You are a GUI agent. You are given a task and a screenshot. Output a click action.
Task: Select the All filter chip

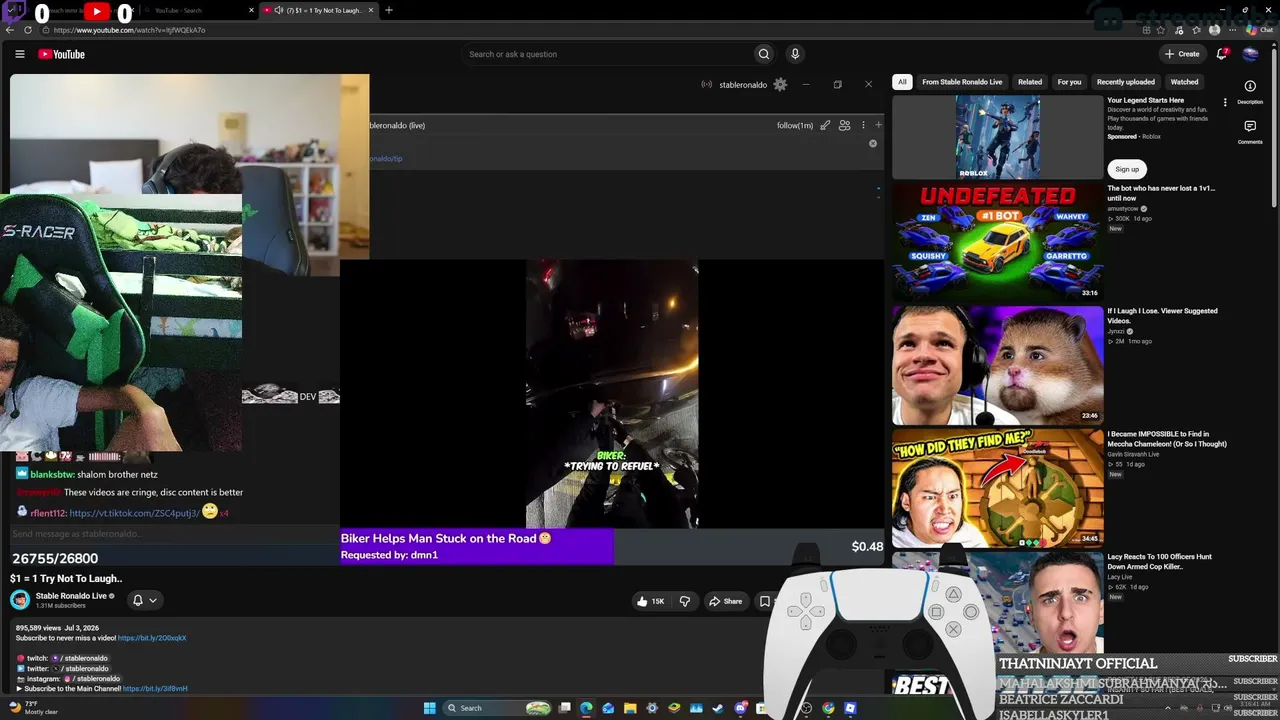pos(902,82)
